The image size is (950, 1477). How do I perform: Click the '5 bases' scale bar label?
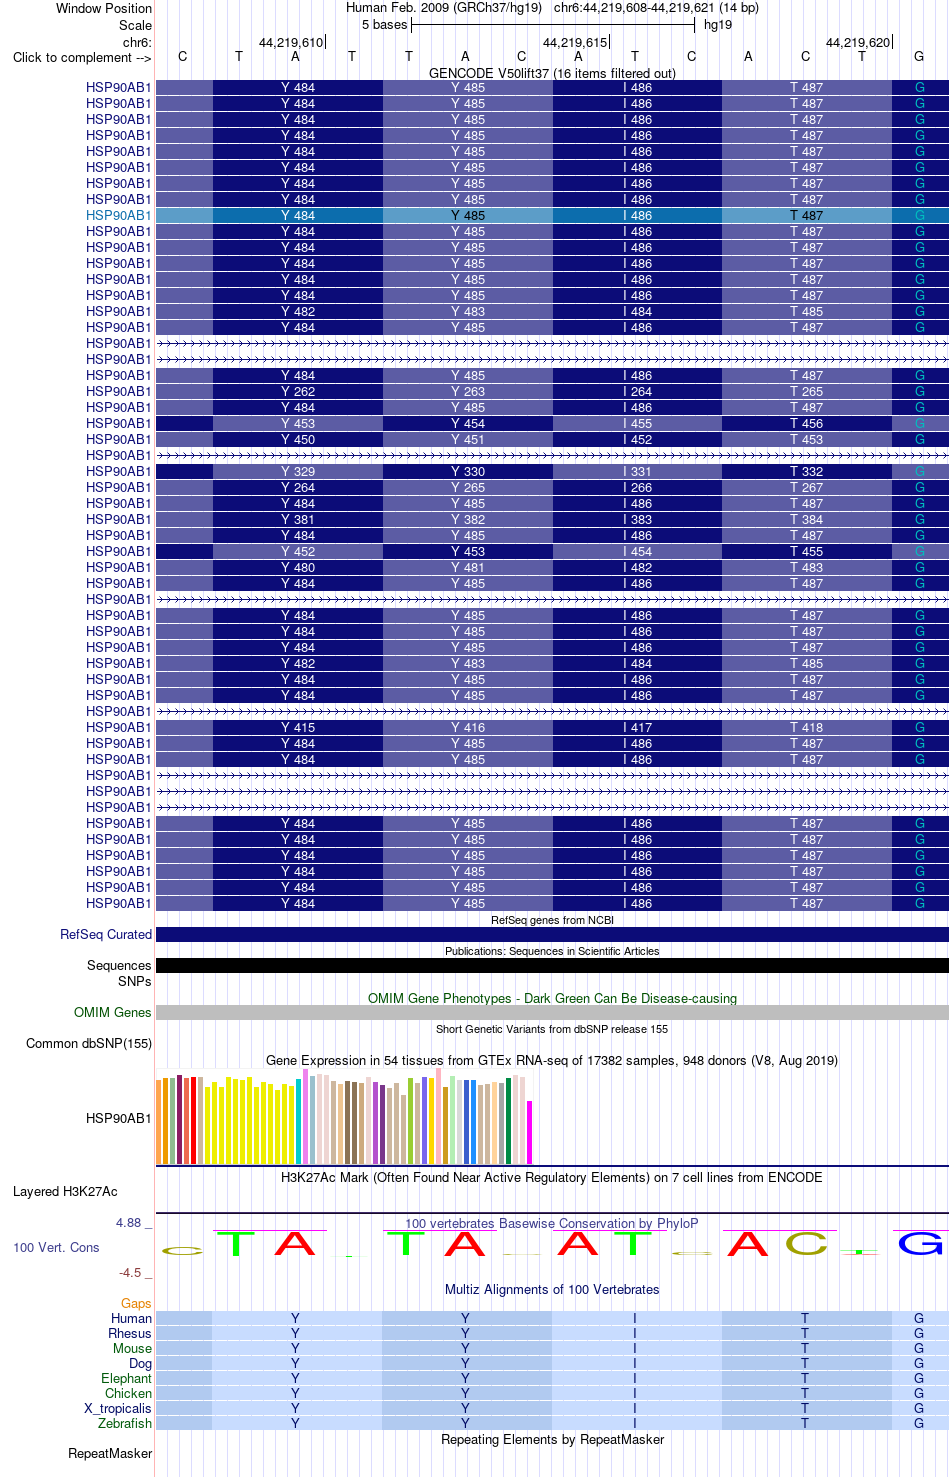click(x=384, y=25)
